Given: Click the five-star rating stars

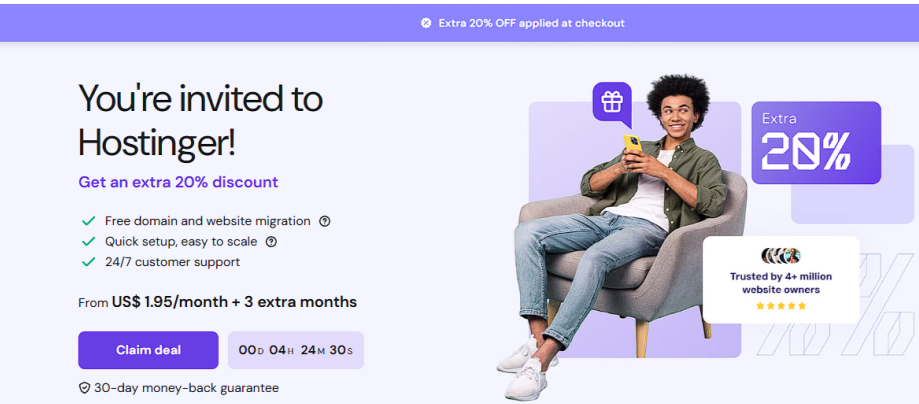Looking at the screenshot, I should click(781, 306).
